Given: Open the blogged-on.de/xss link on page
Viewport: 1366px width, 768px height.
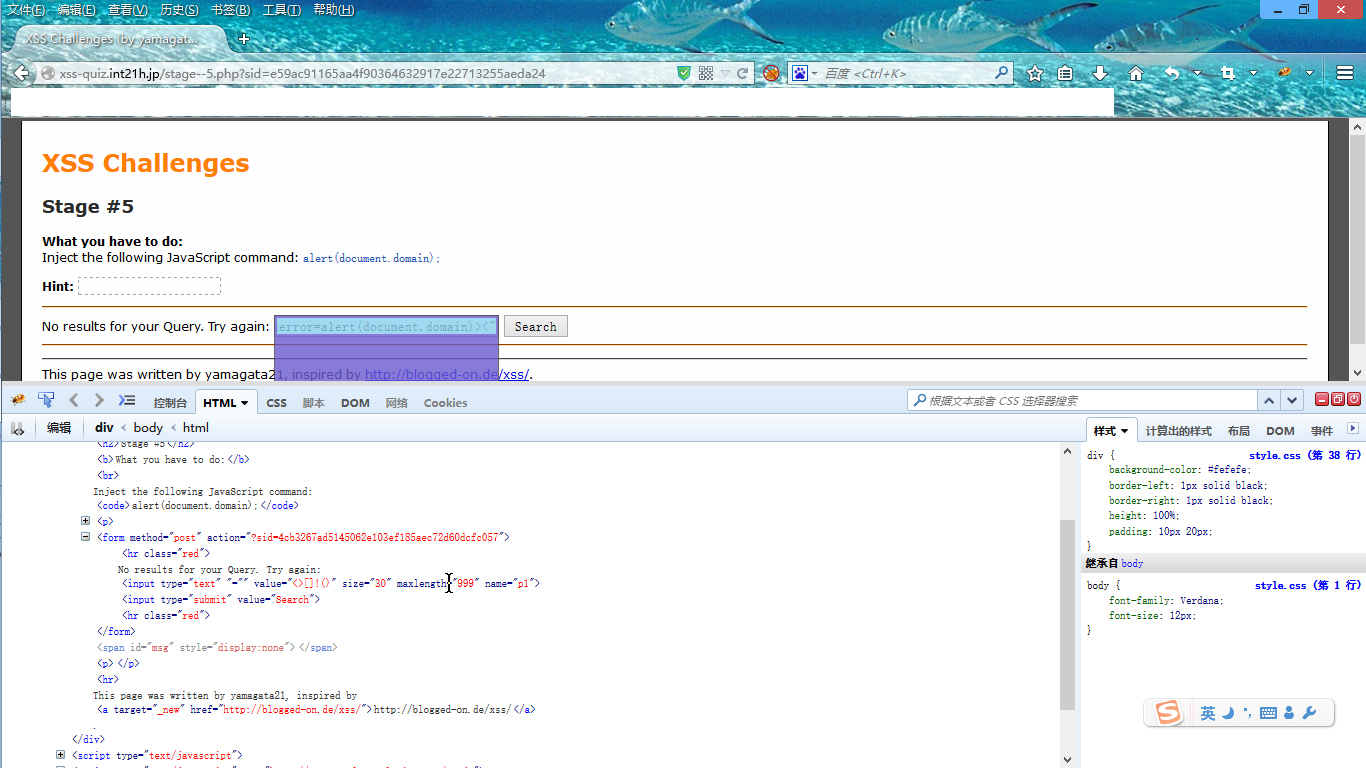Looking at the screenshot, I should coord(447,375).
